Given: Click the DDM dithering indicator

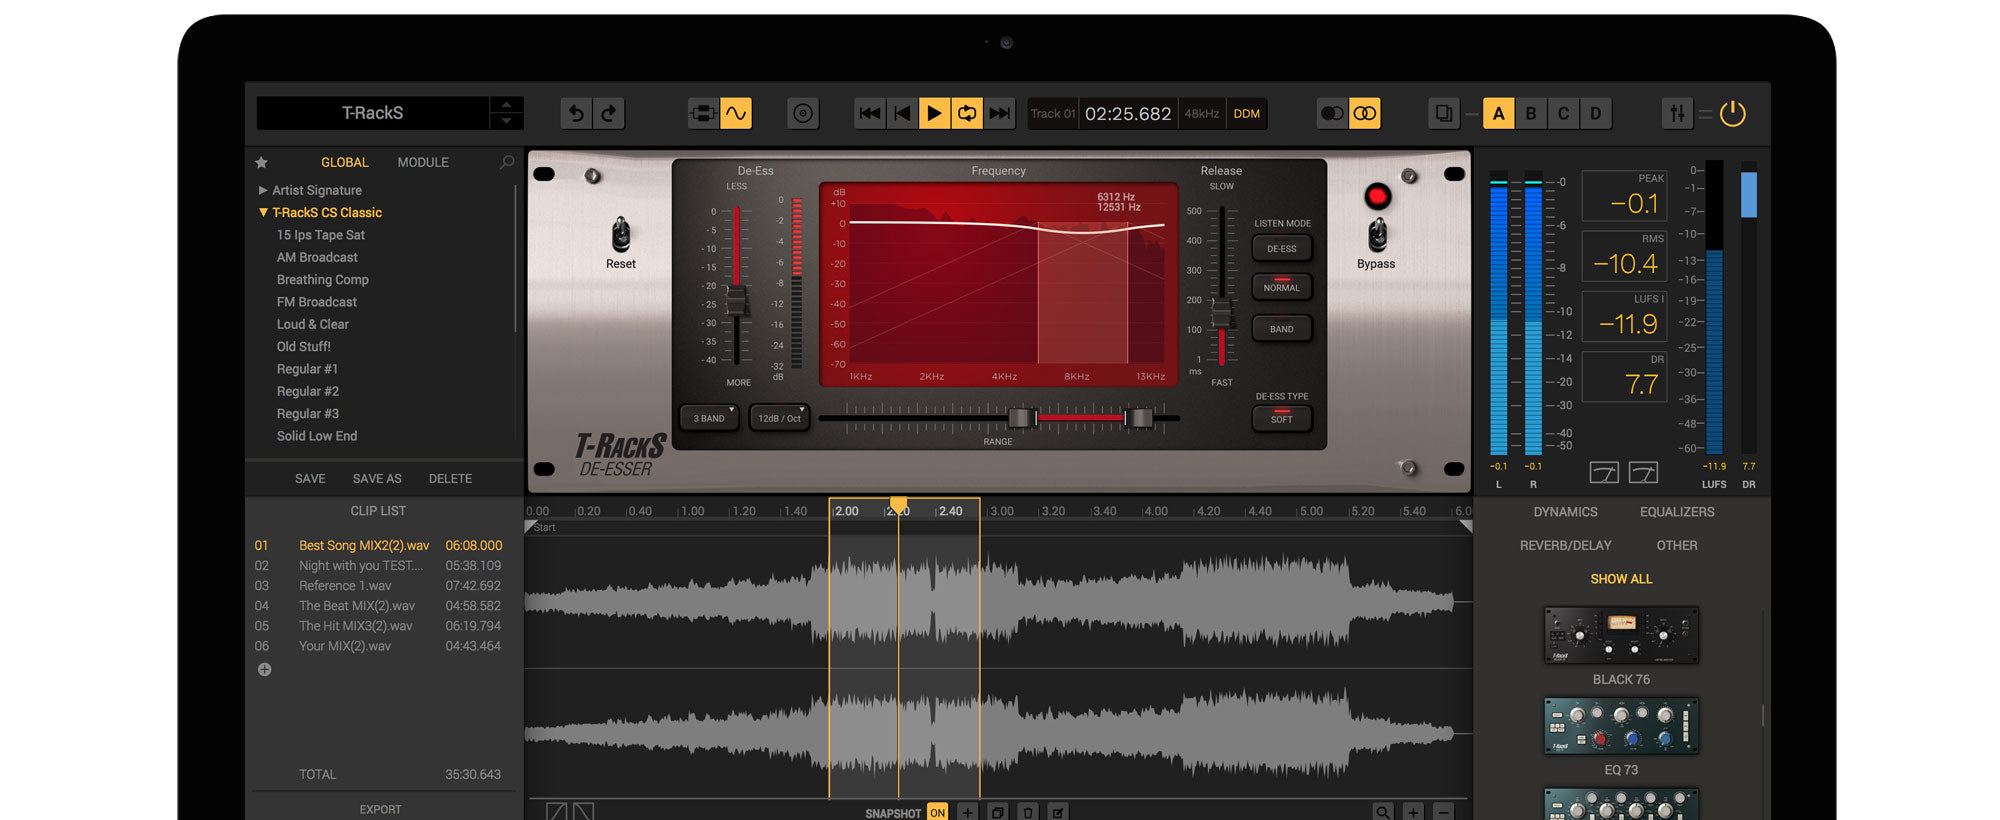Looking at the screenshot, I should tap(1247, 114).
